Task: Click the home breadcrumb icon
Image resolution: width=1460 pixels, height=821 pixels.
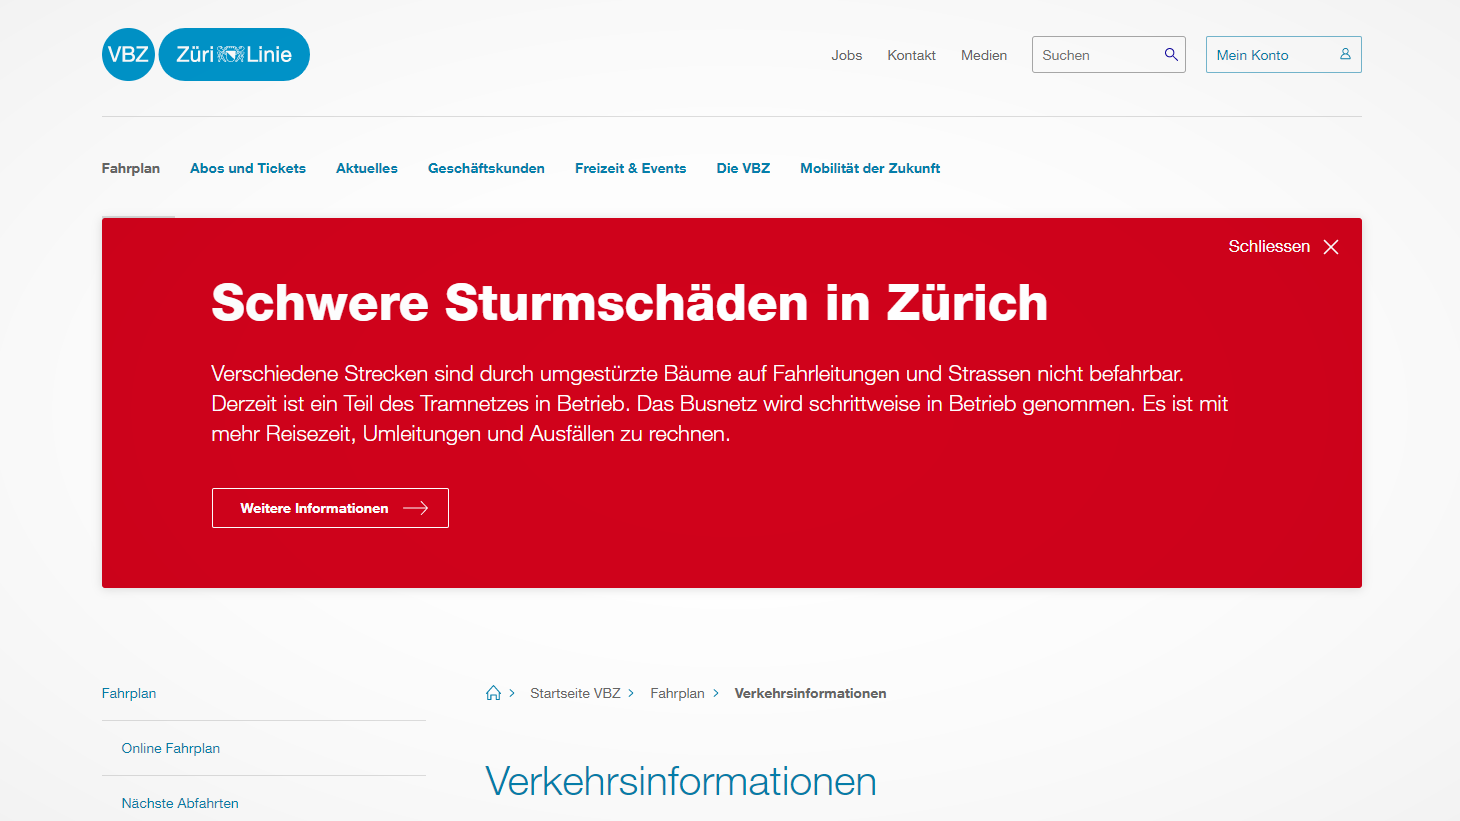Action: tap(493, 693)
